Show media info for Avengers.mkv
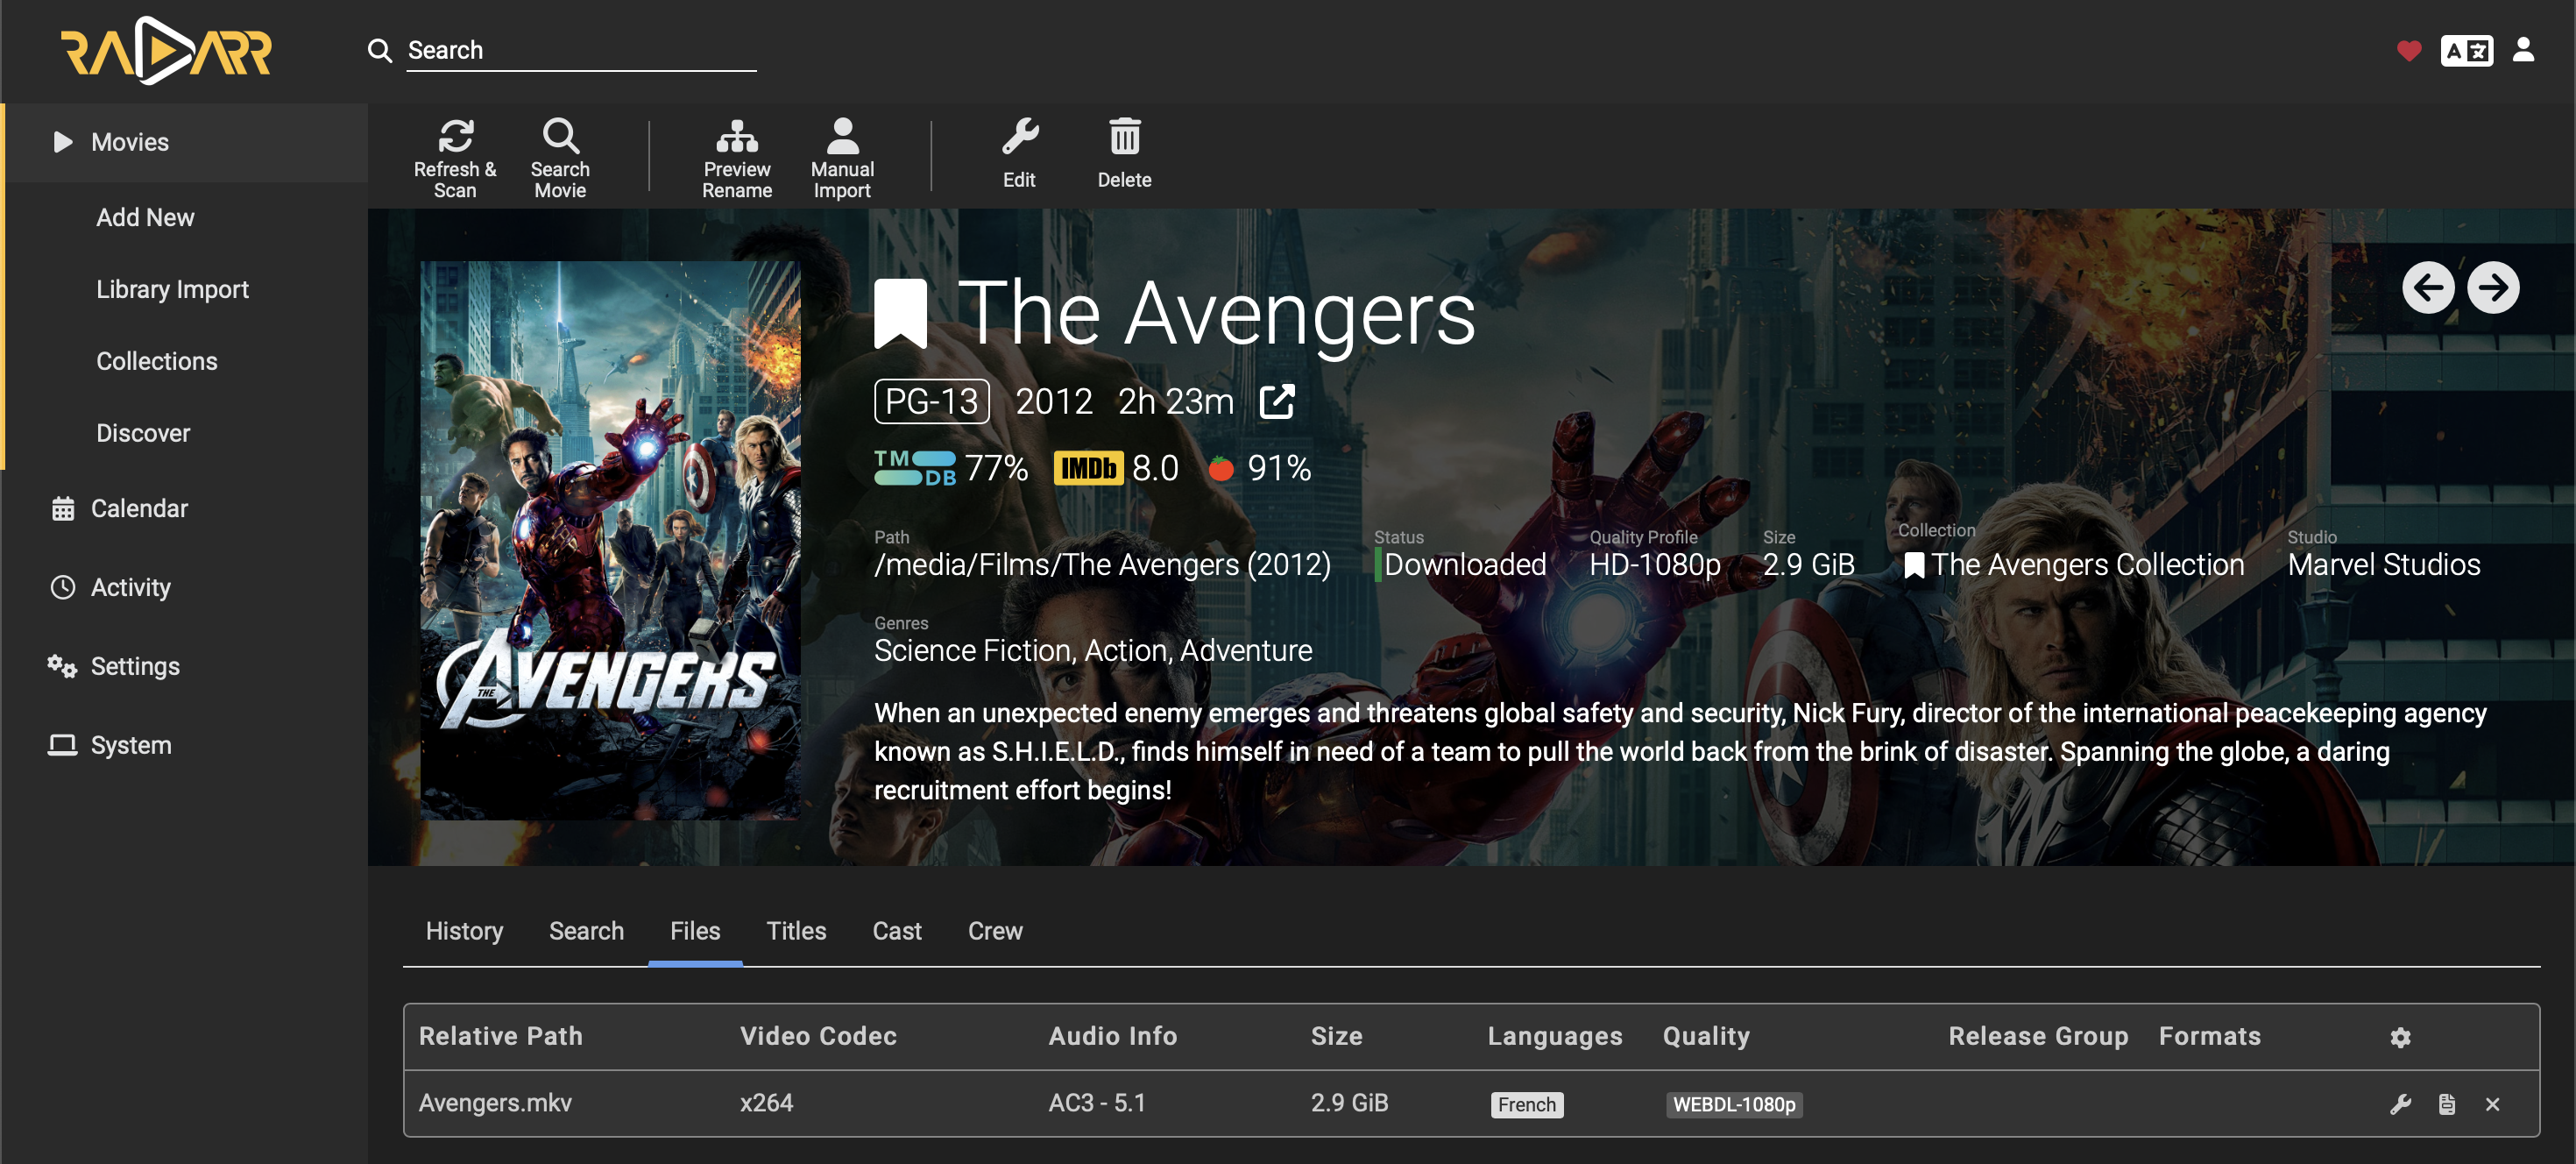This screenshot has width=2576, height=1164. point(2446,1104)
